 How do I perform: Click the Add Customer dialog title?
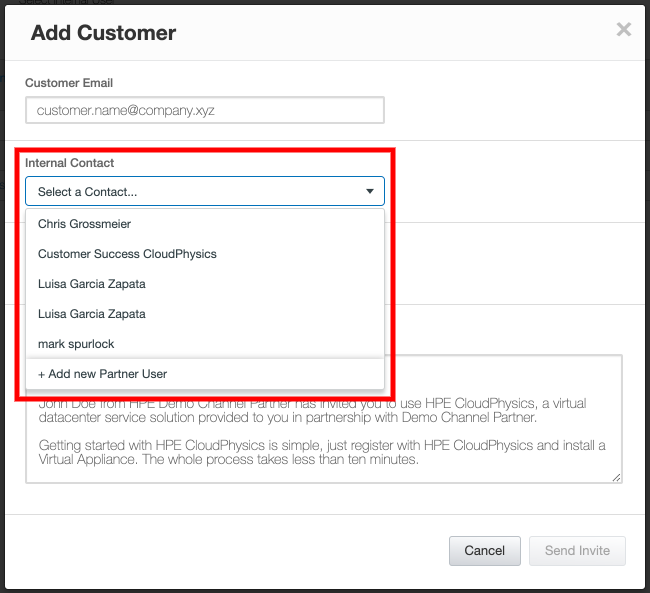point(103,33)
